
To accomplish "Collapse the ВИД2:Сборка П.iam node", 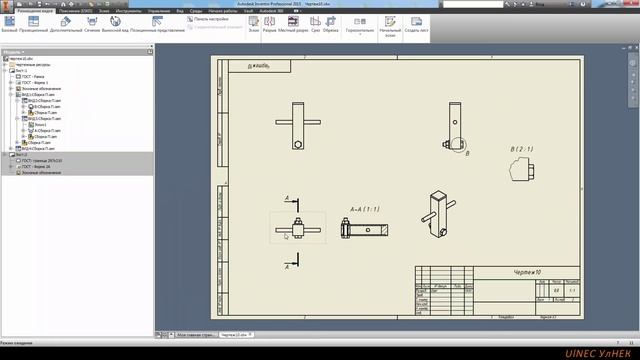I will (x=17, y=100).
